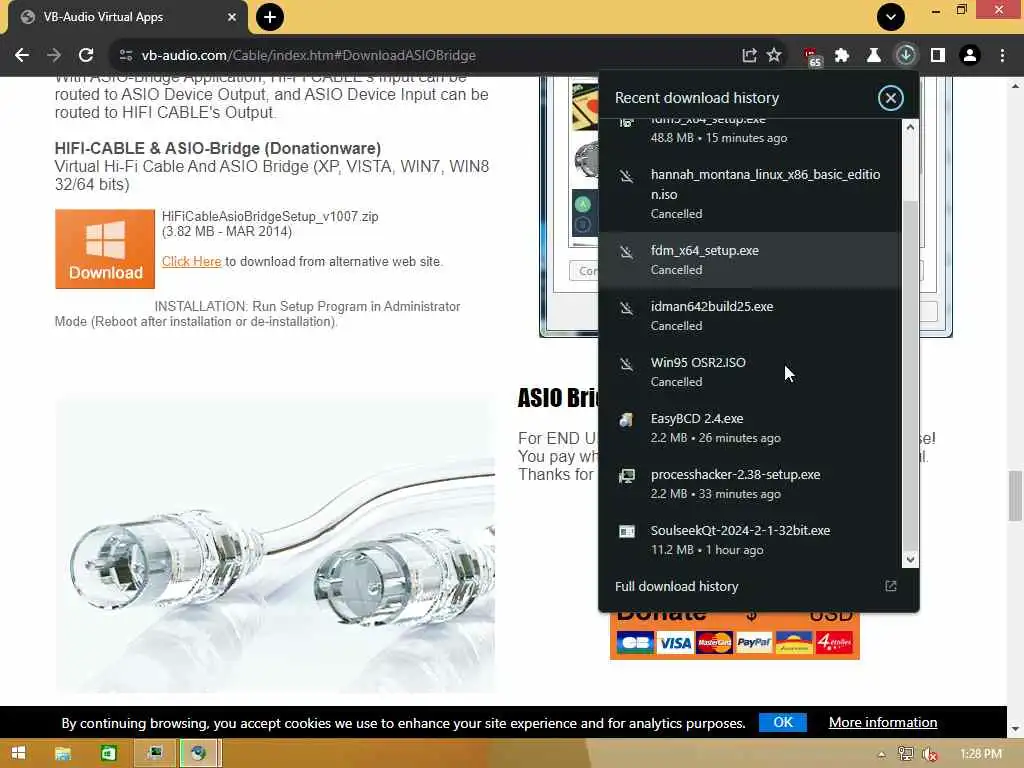This screenshot has width=1024, height=768.
Task: Open Chrome three-dot menu
Action: tap(1002, 56)
